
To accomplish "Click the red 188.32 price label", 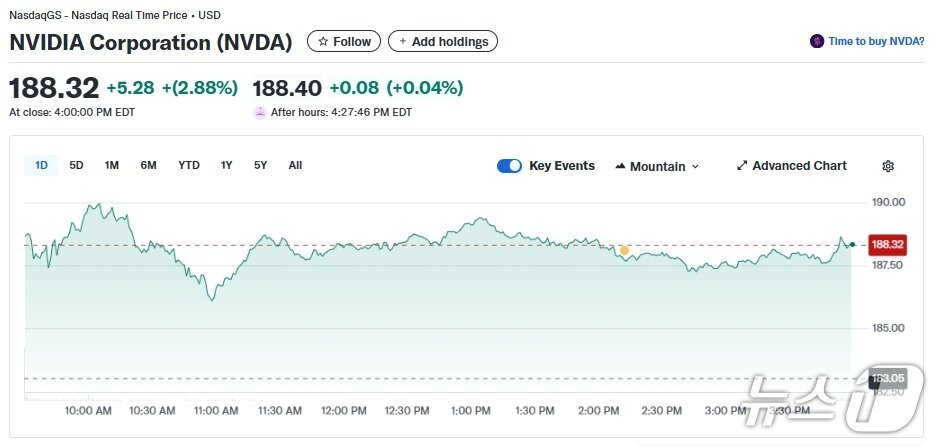I will point(888,244).
